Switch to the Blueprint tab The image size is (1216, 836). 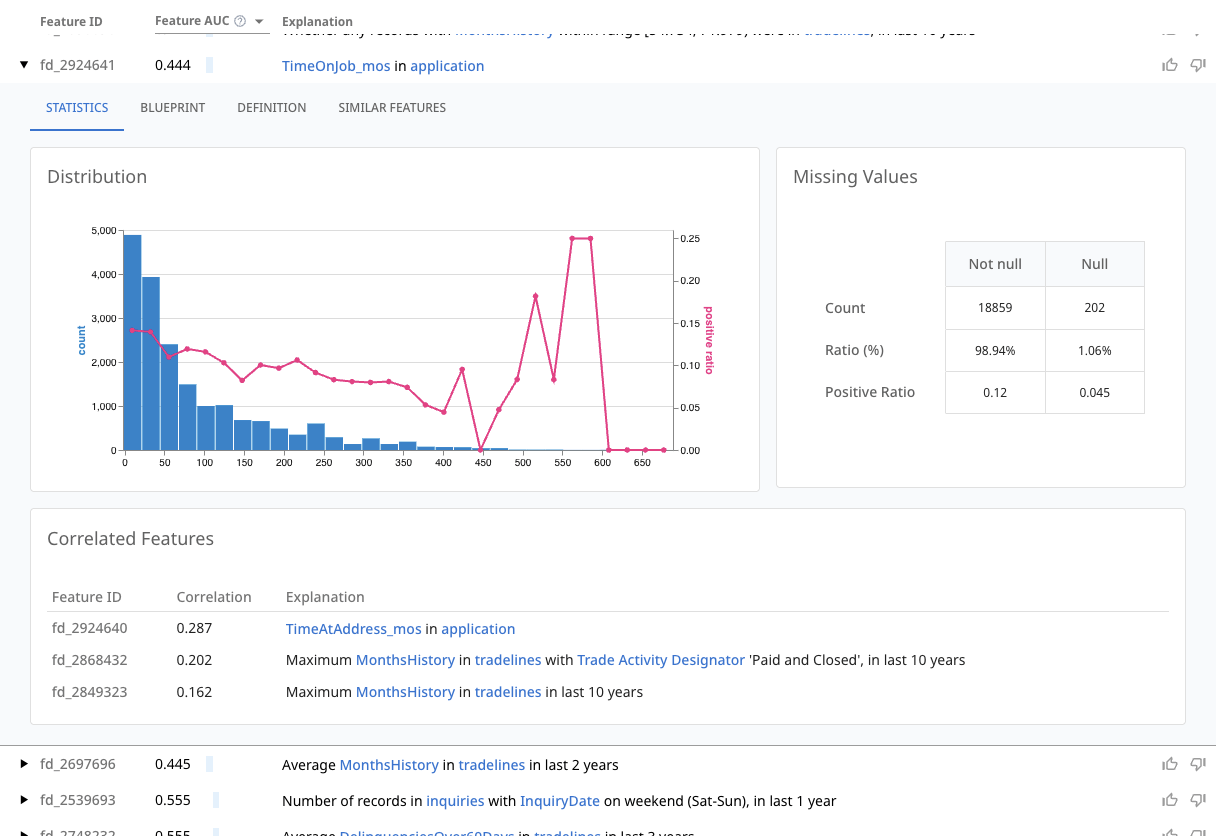tap(172, 108)
